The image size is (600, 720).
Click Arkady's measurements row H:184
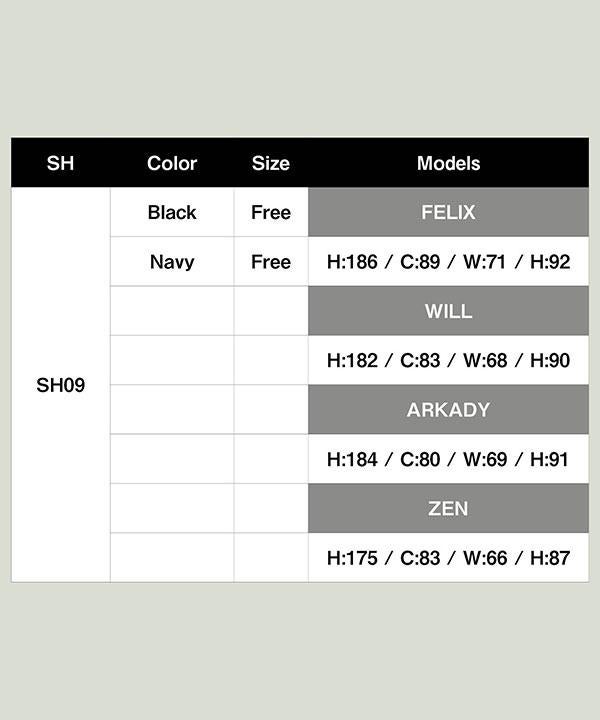[449, 459]
